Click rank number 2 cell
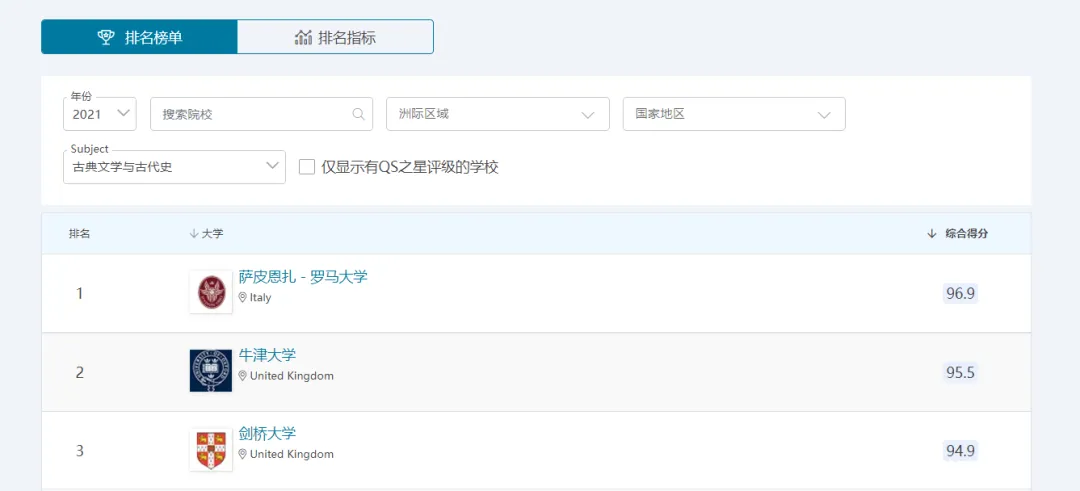 pyautogui.click(x=80, y=373)
